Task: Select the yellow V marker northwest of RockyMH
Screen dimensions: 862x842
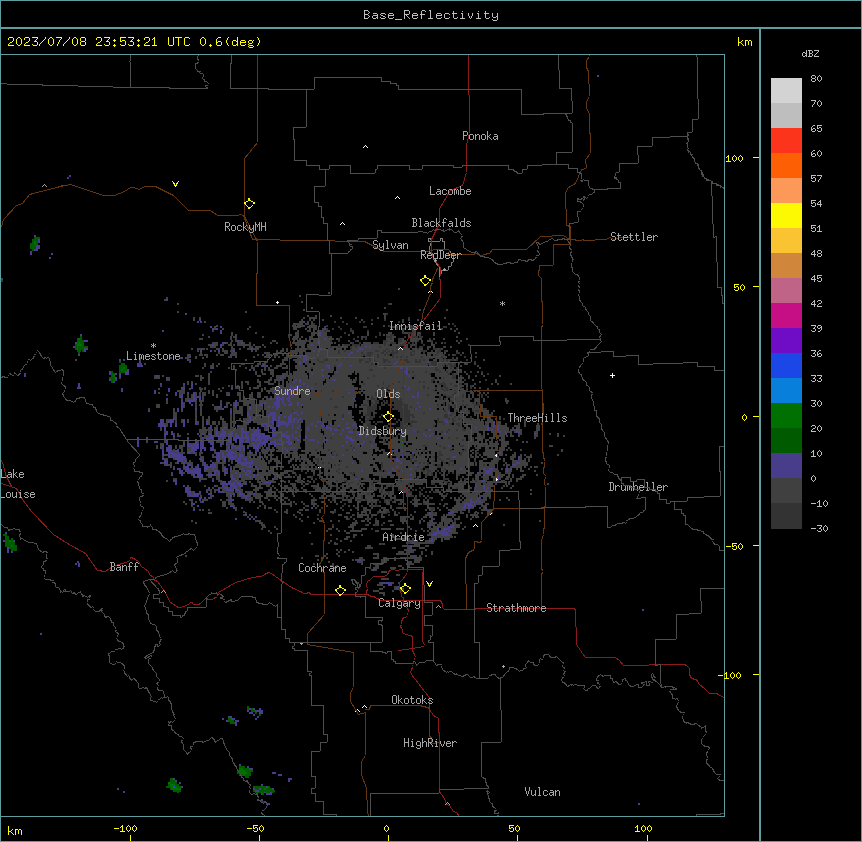Action: 175,184
